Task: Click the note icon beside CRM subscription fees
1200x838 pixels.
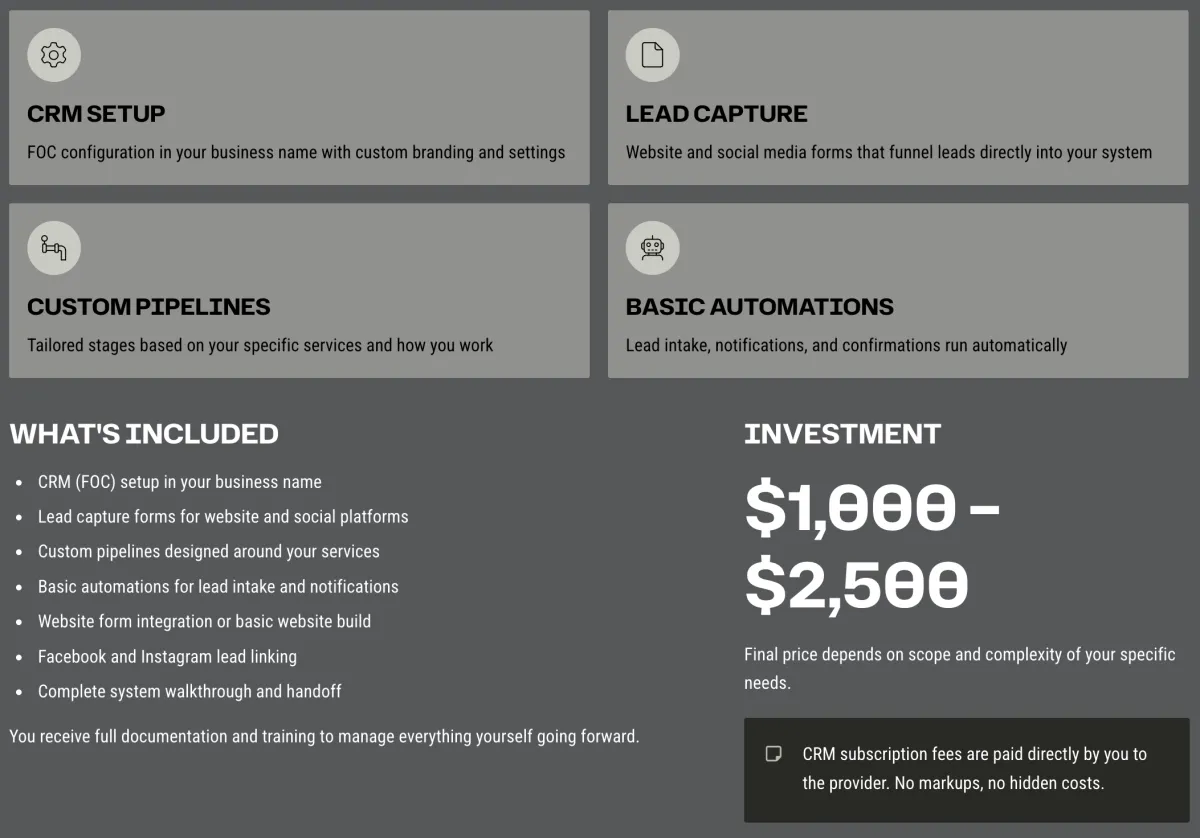Action: 773,754
